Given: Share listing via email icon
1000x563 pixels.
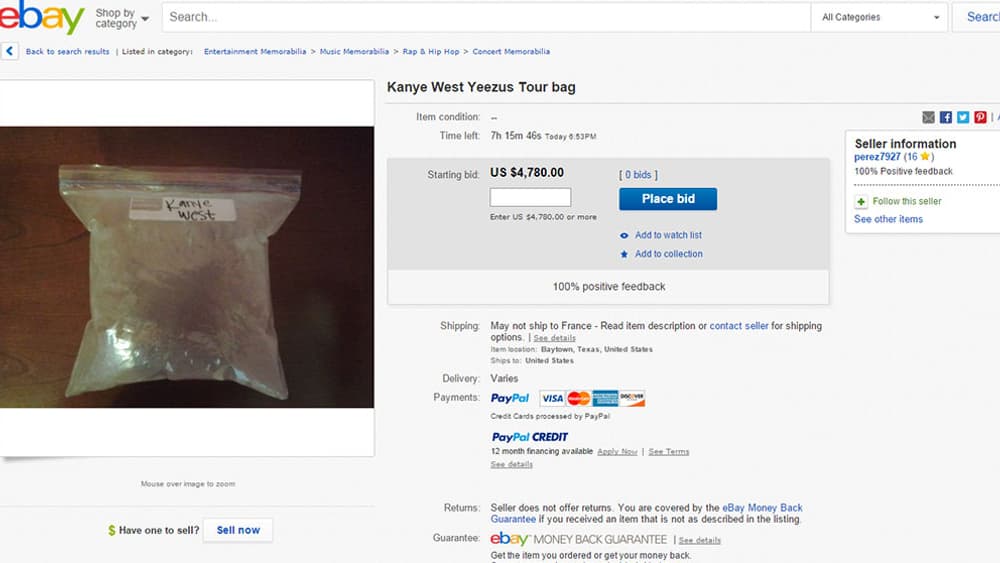Looking at the screenshot, I should 928,117.
